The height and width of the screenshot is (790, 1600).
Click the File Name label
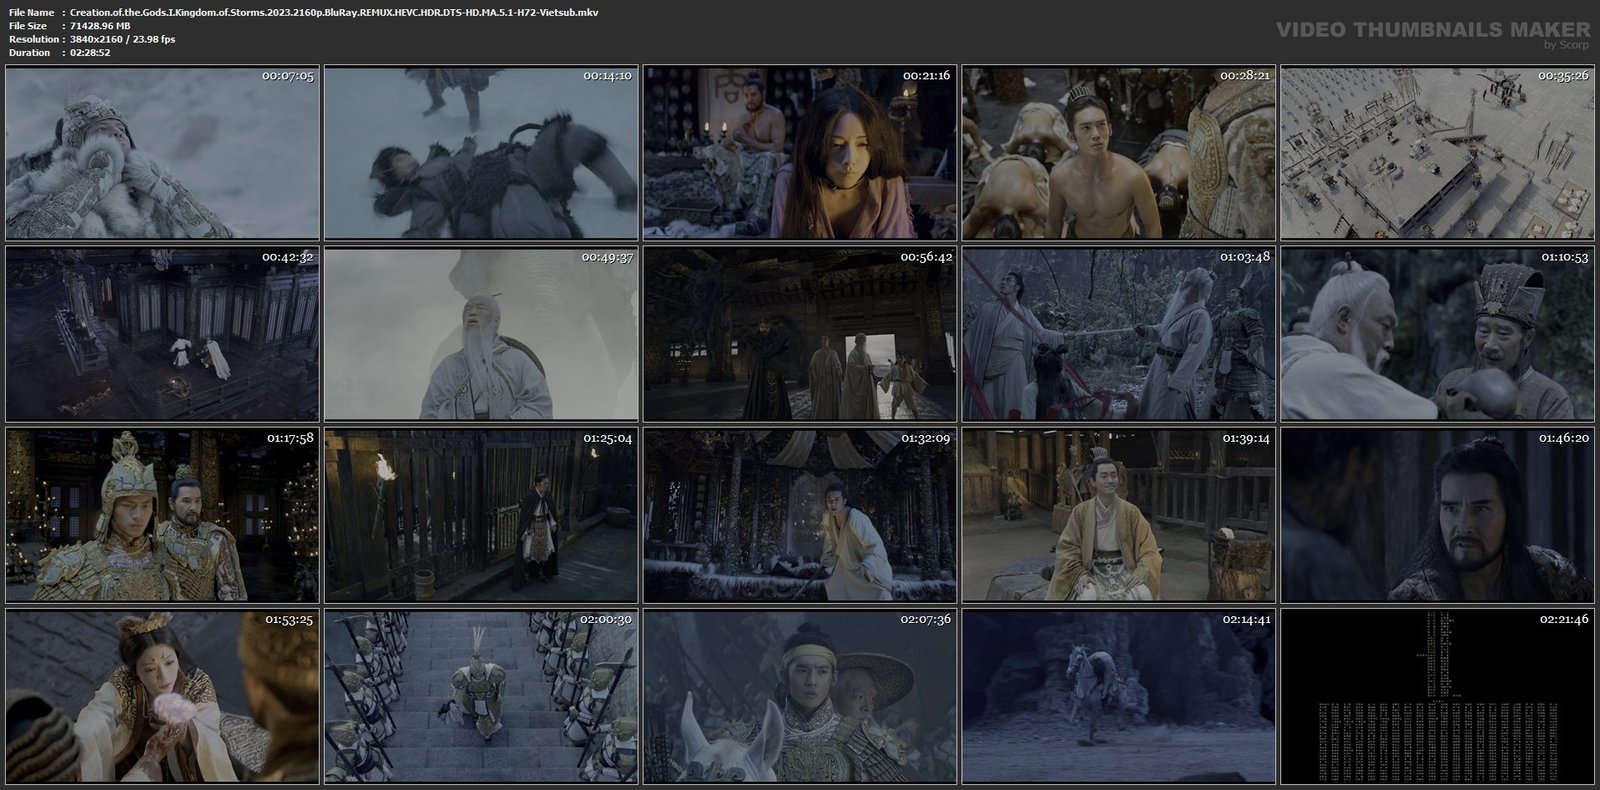pos(31,12)
